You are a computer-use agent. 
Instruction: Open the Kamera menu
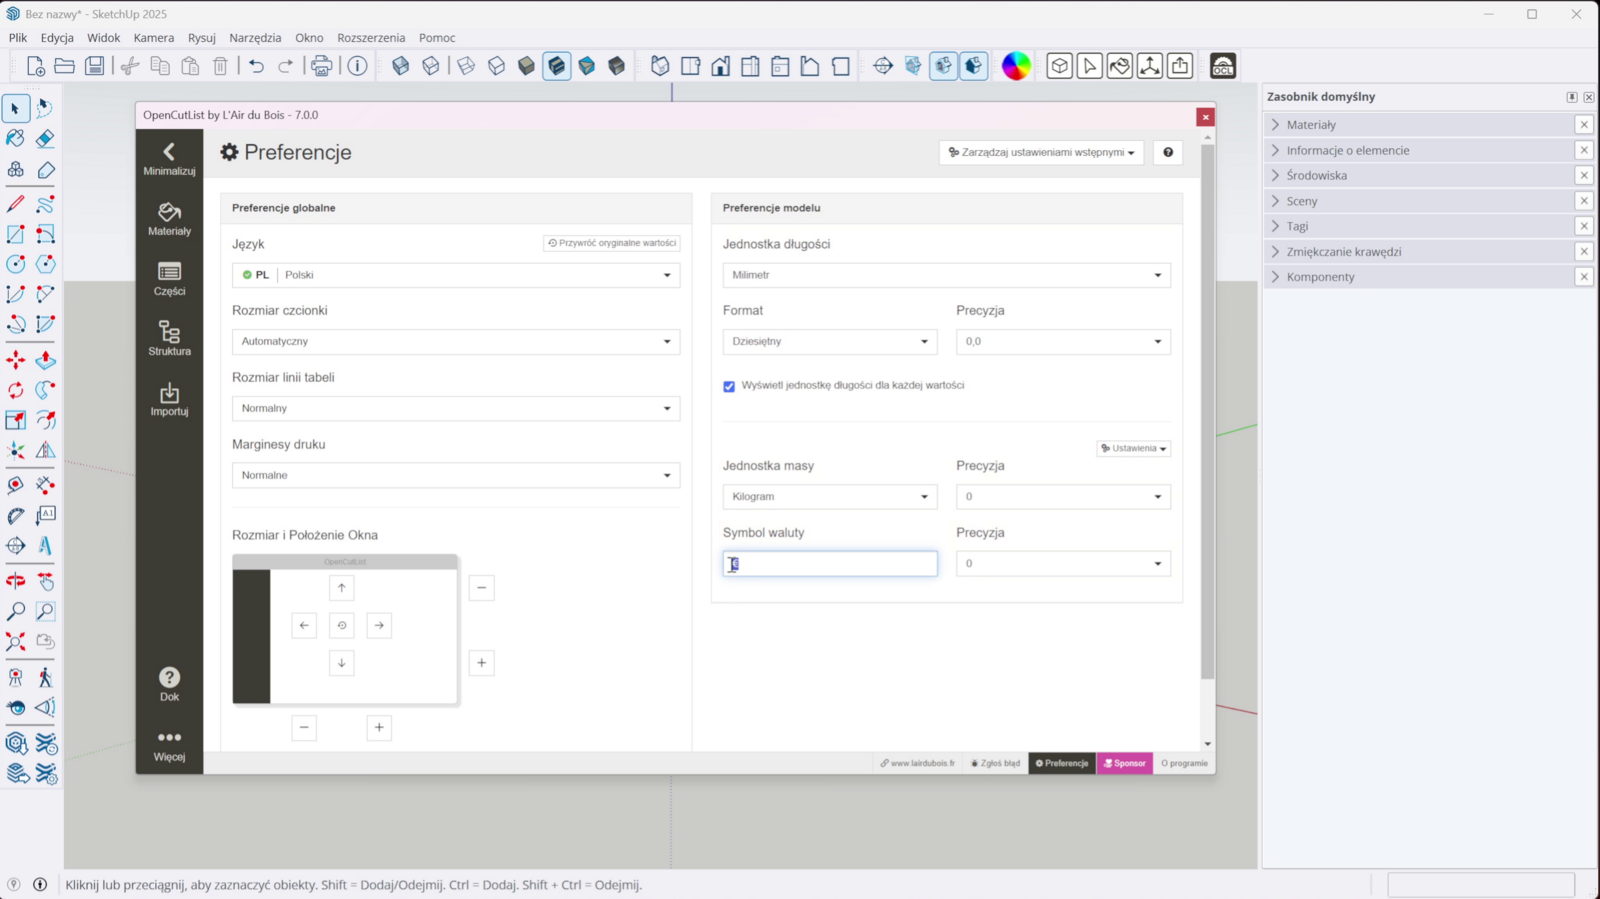pyautogui.click(x=154, y=38)
